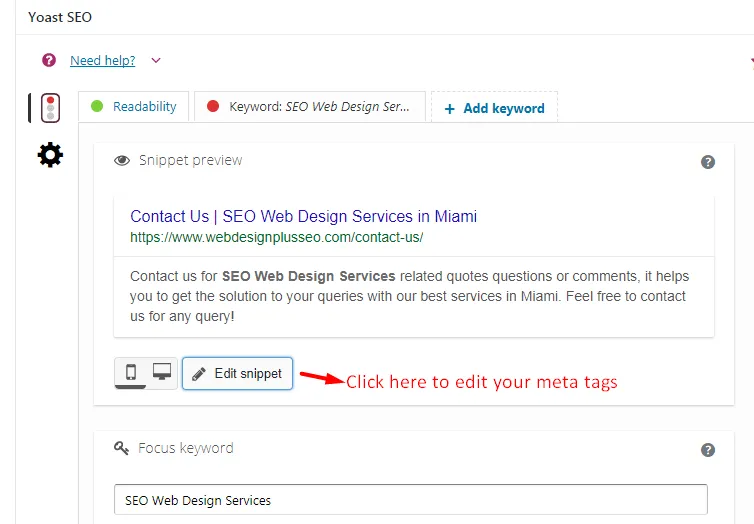
Task: Click the snippet title "Contact Us | SEO Web Design"
Action: pyautogui.click(x=303, y=216)
